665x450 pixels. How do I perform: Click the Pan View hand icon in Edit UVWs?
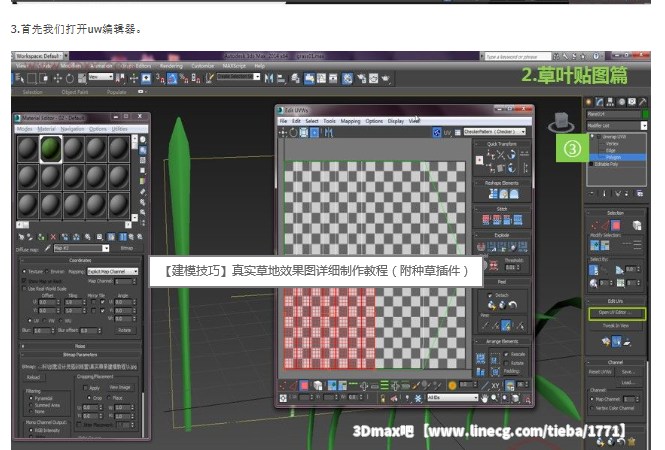click(485, 398)
